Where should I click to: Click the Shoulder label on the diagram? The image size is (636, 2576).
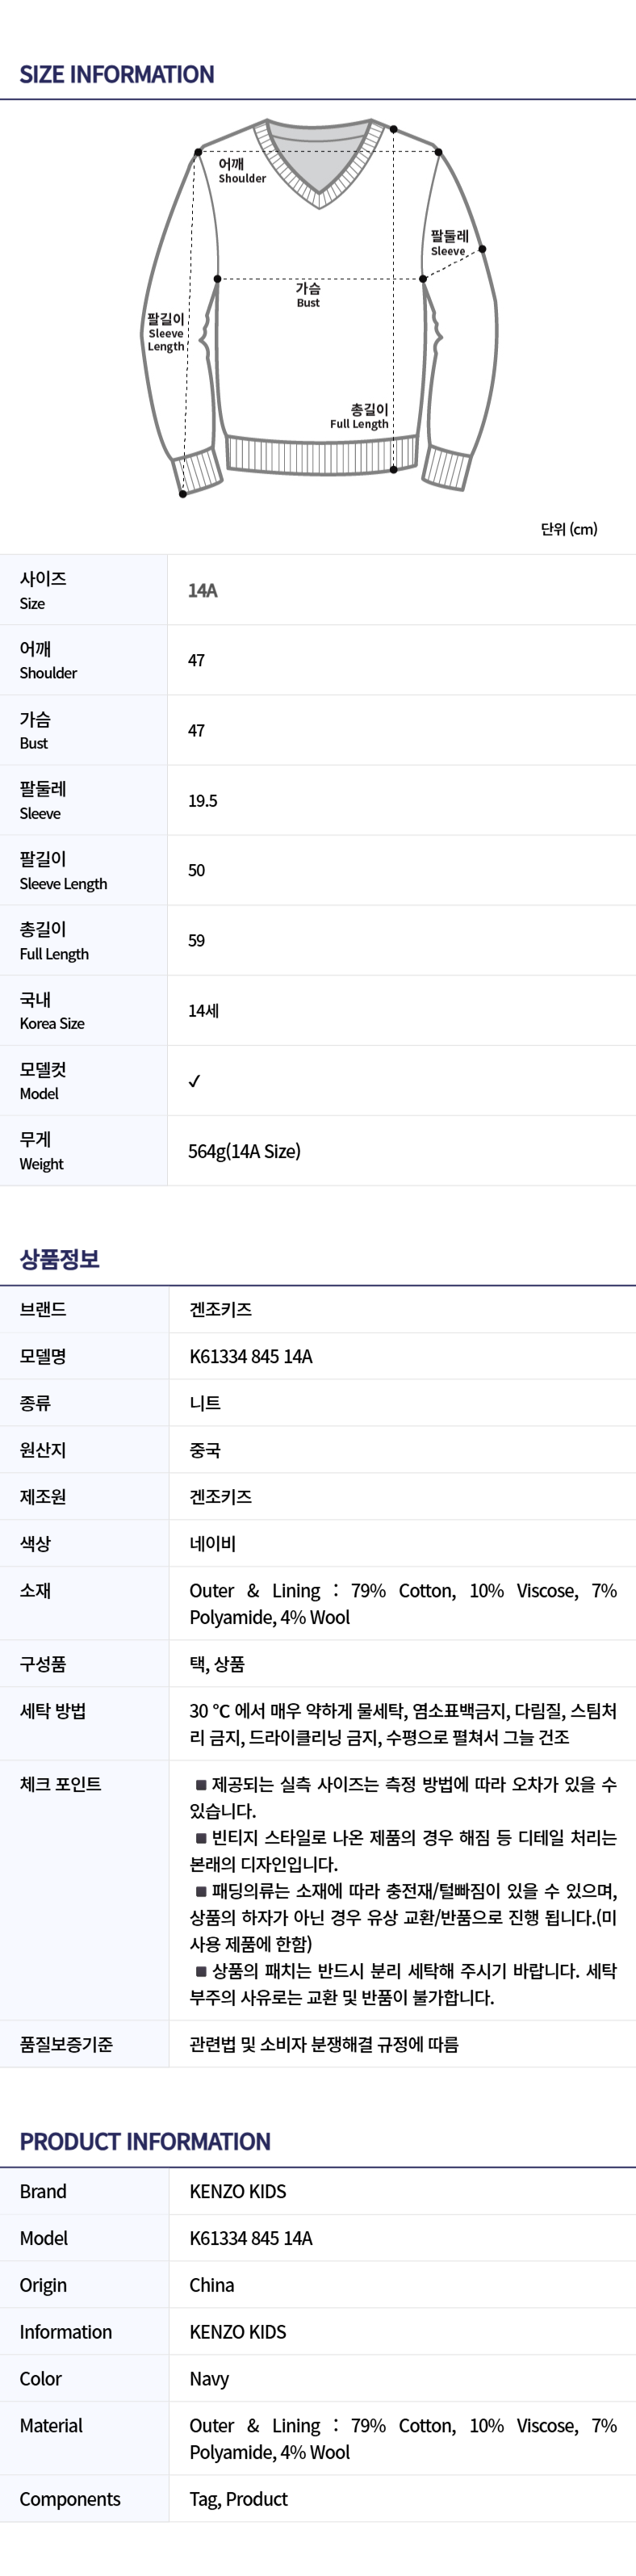click(241, 170)
